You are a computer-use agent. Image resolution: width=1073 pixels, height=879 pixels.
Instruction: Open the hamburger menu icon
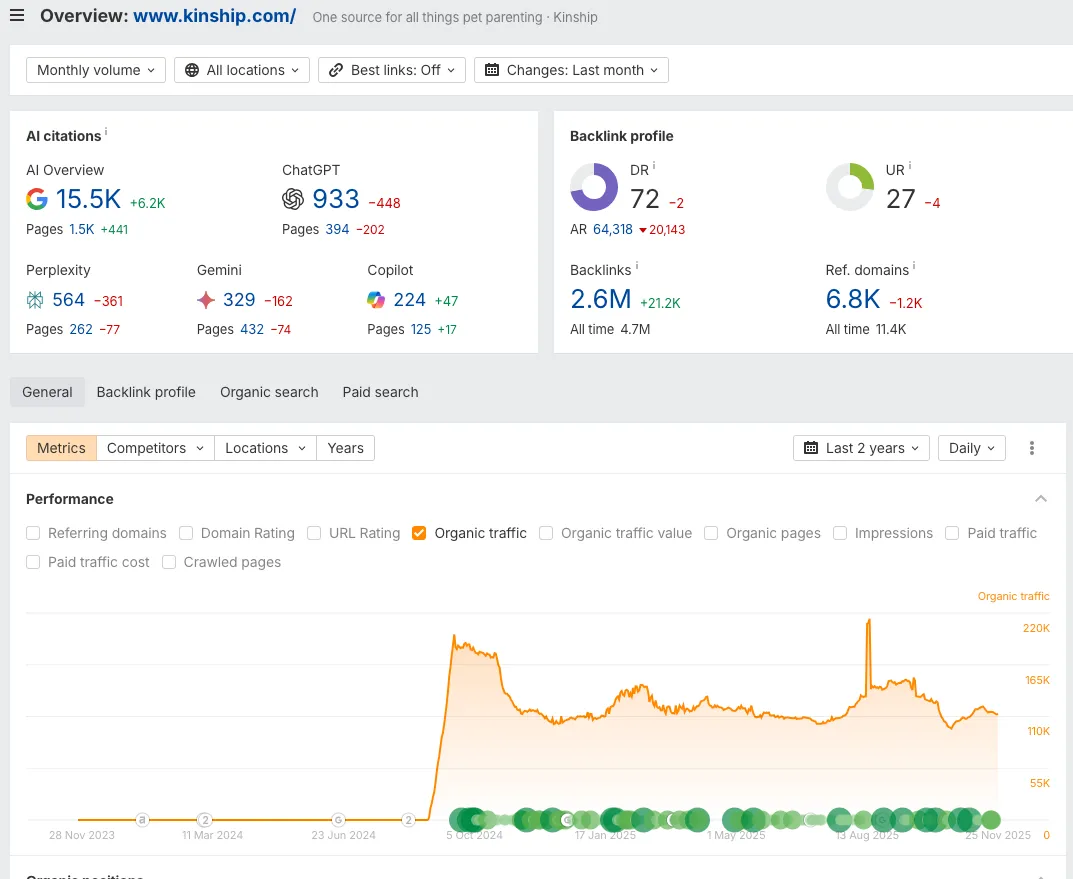pos(17,15)
